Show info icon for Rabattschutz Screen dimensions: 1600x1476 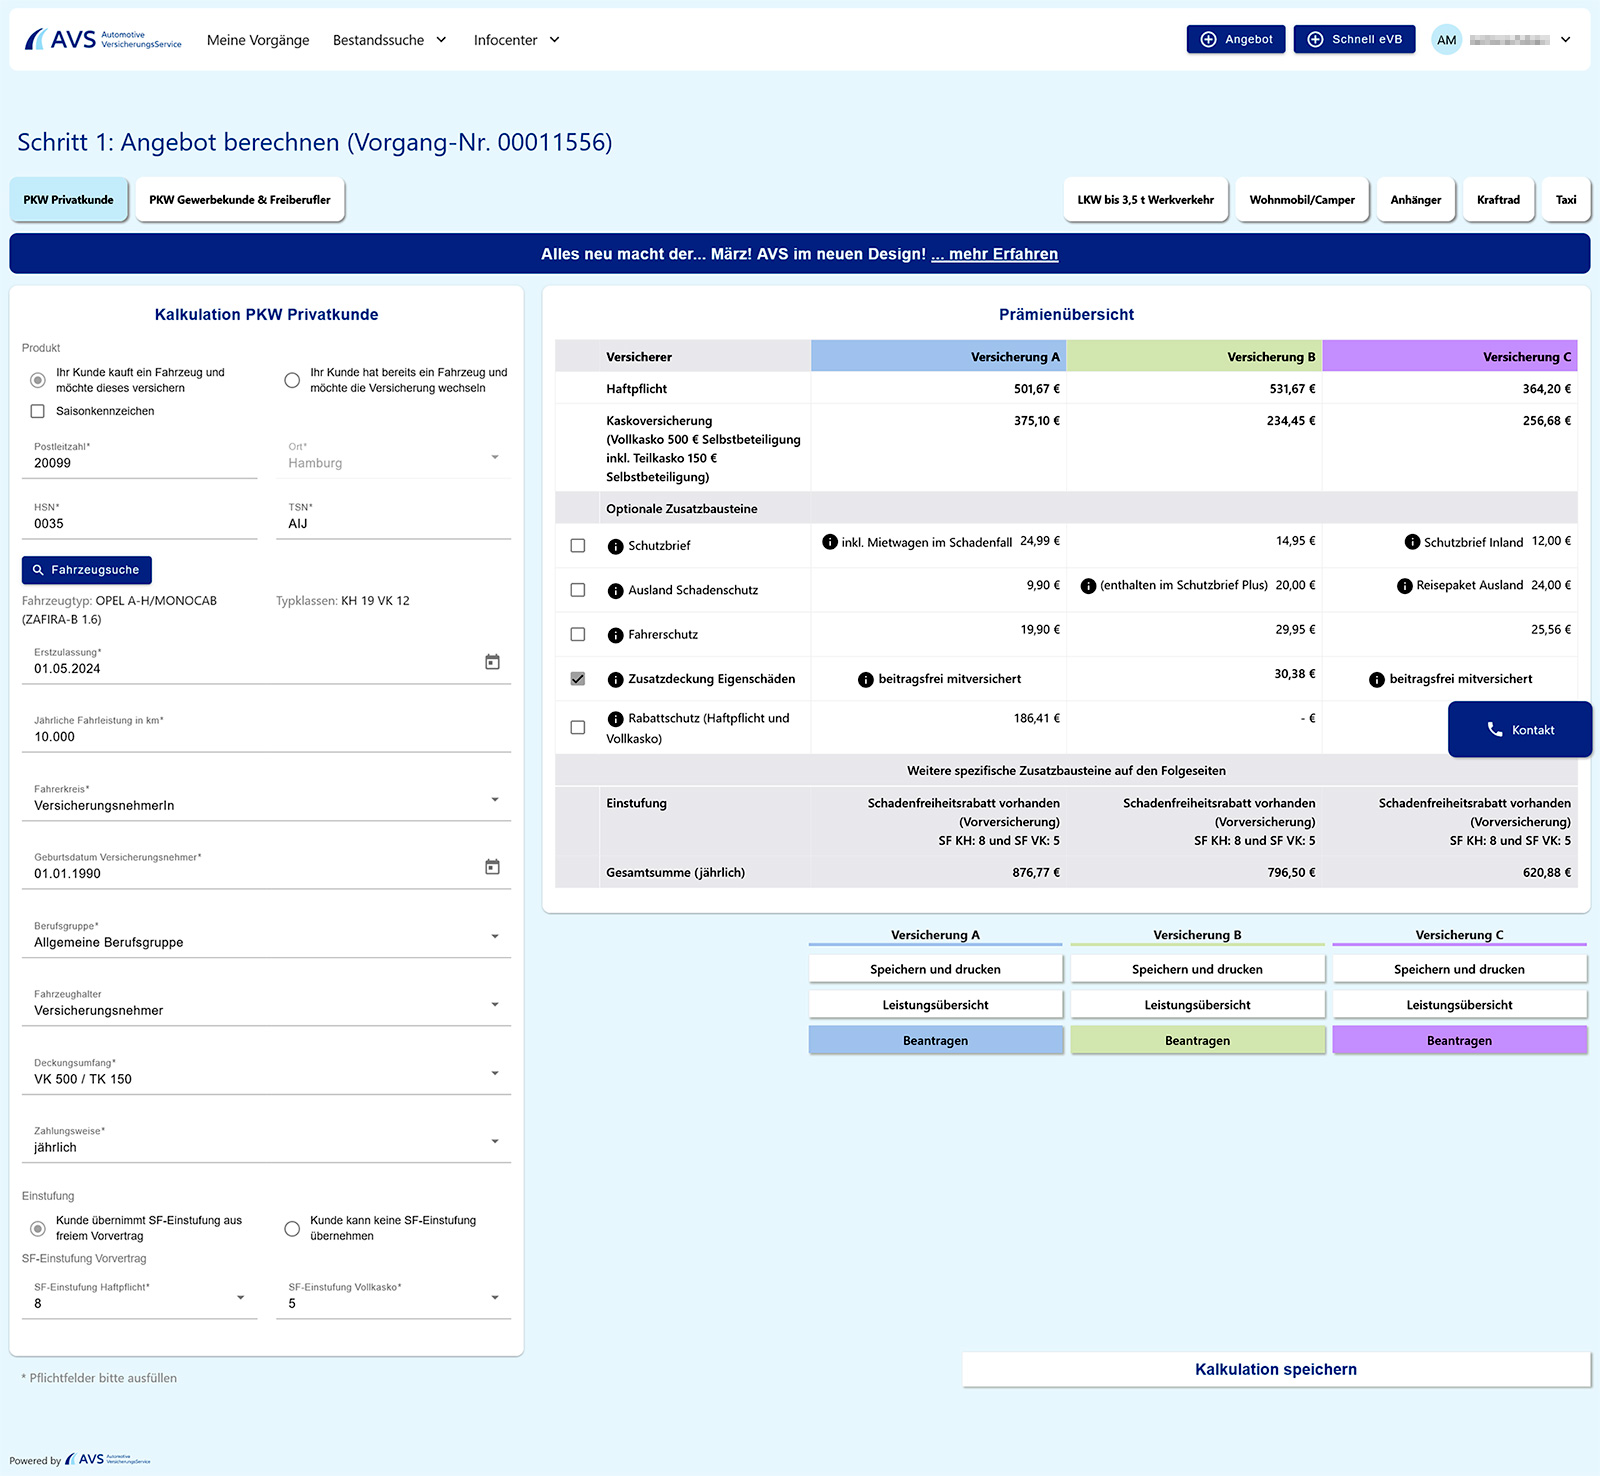coord(616,719)
